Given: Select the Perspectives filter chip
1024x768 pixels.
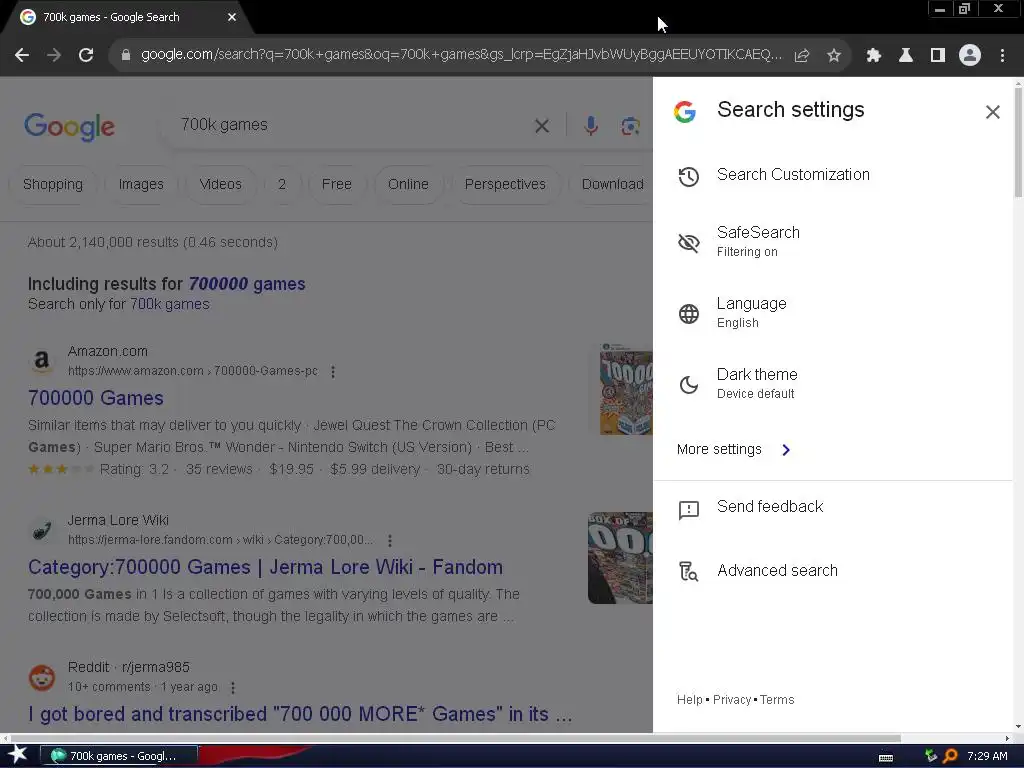Looking at the screenshot, I should pos(505,184).
